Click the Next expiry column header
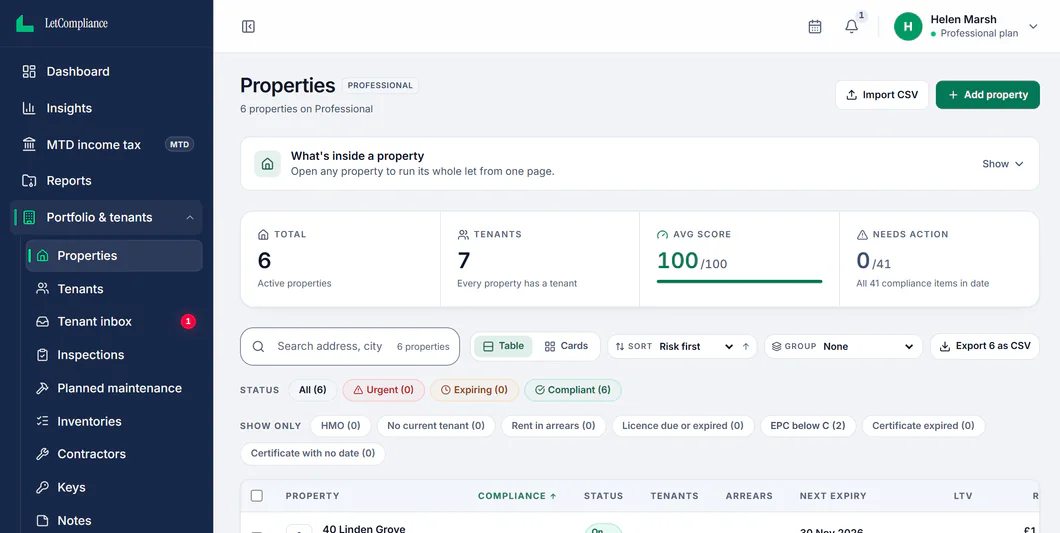Screen dimensions: 1060x533 pos(833,496)
